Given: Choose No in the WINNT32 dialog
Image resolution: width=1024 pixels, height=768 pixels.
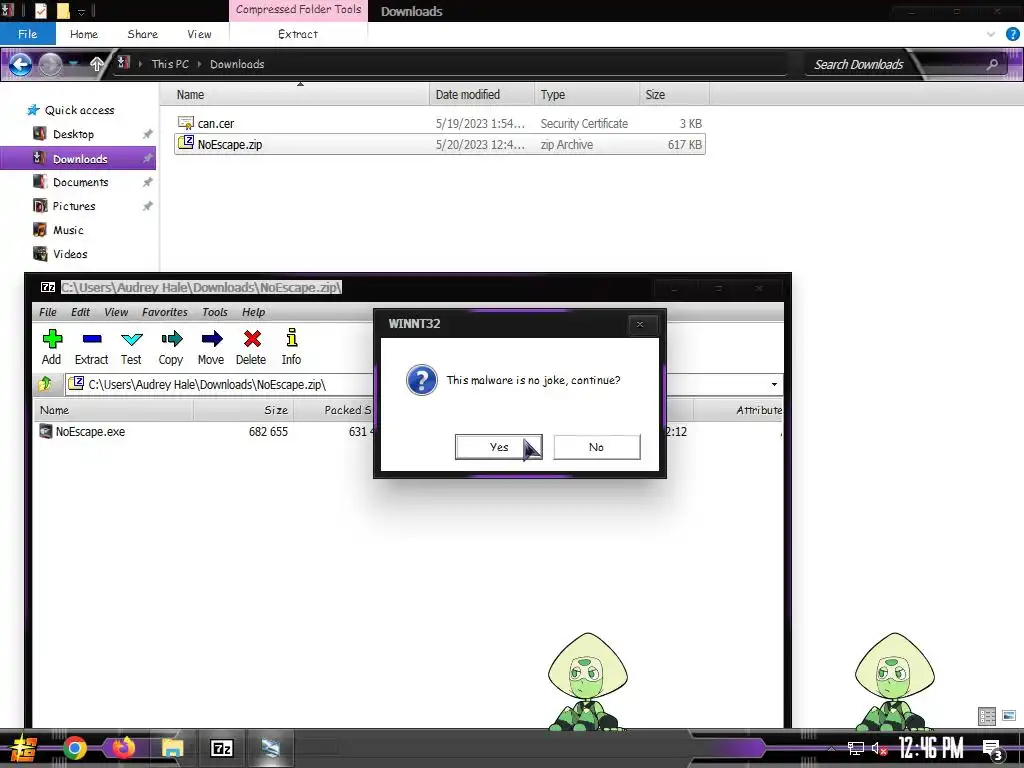Looking at the screenshot, I should coord(596,447).
